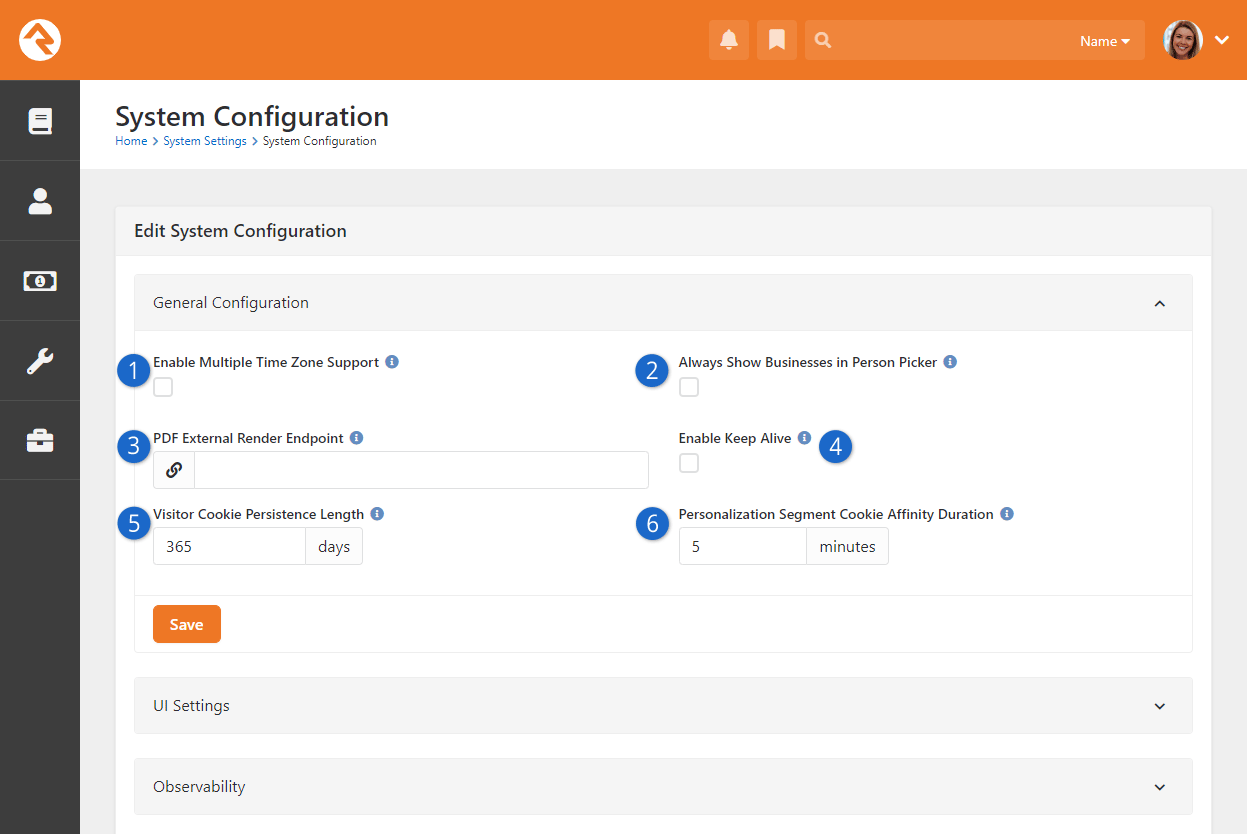The width and height of the screenshot is (1247, 834).
Task: Open the user menu chevron
Action: coord(1222,40)
